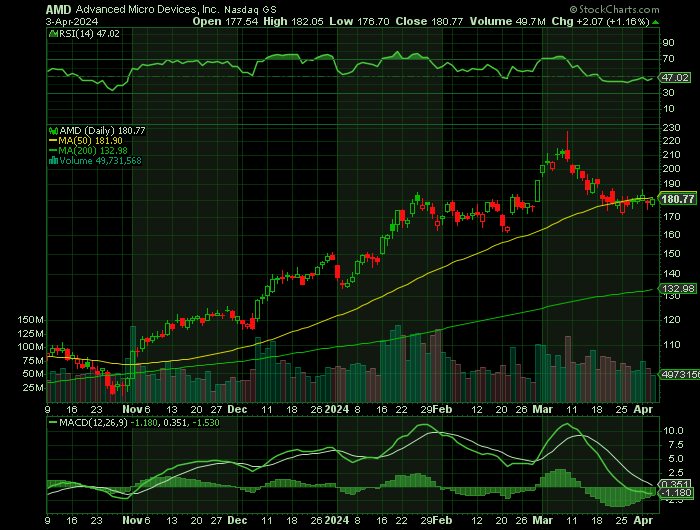The image size is (700, 530).
Task: Click the 4973156 volume tag at right edge
Action: click(x=680, y=375)
